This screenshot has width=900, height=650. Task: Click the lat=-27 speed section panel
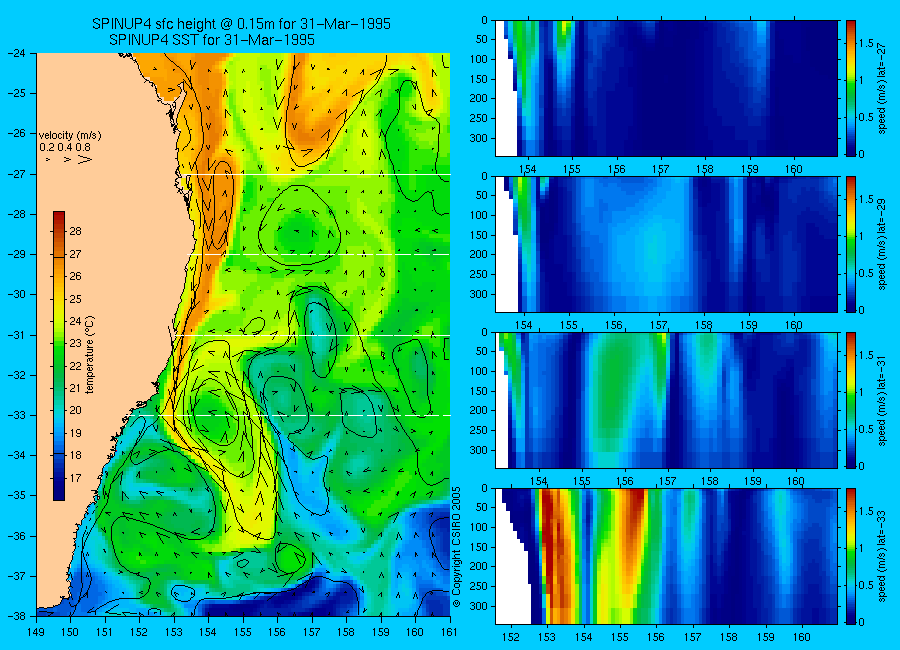pos(666,88)
